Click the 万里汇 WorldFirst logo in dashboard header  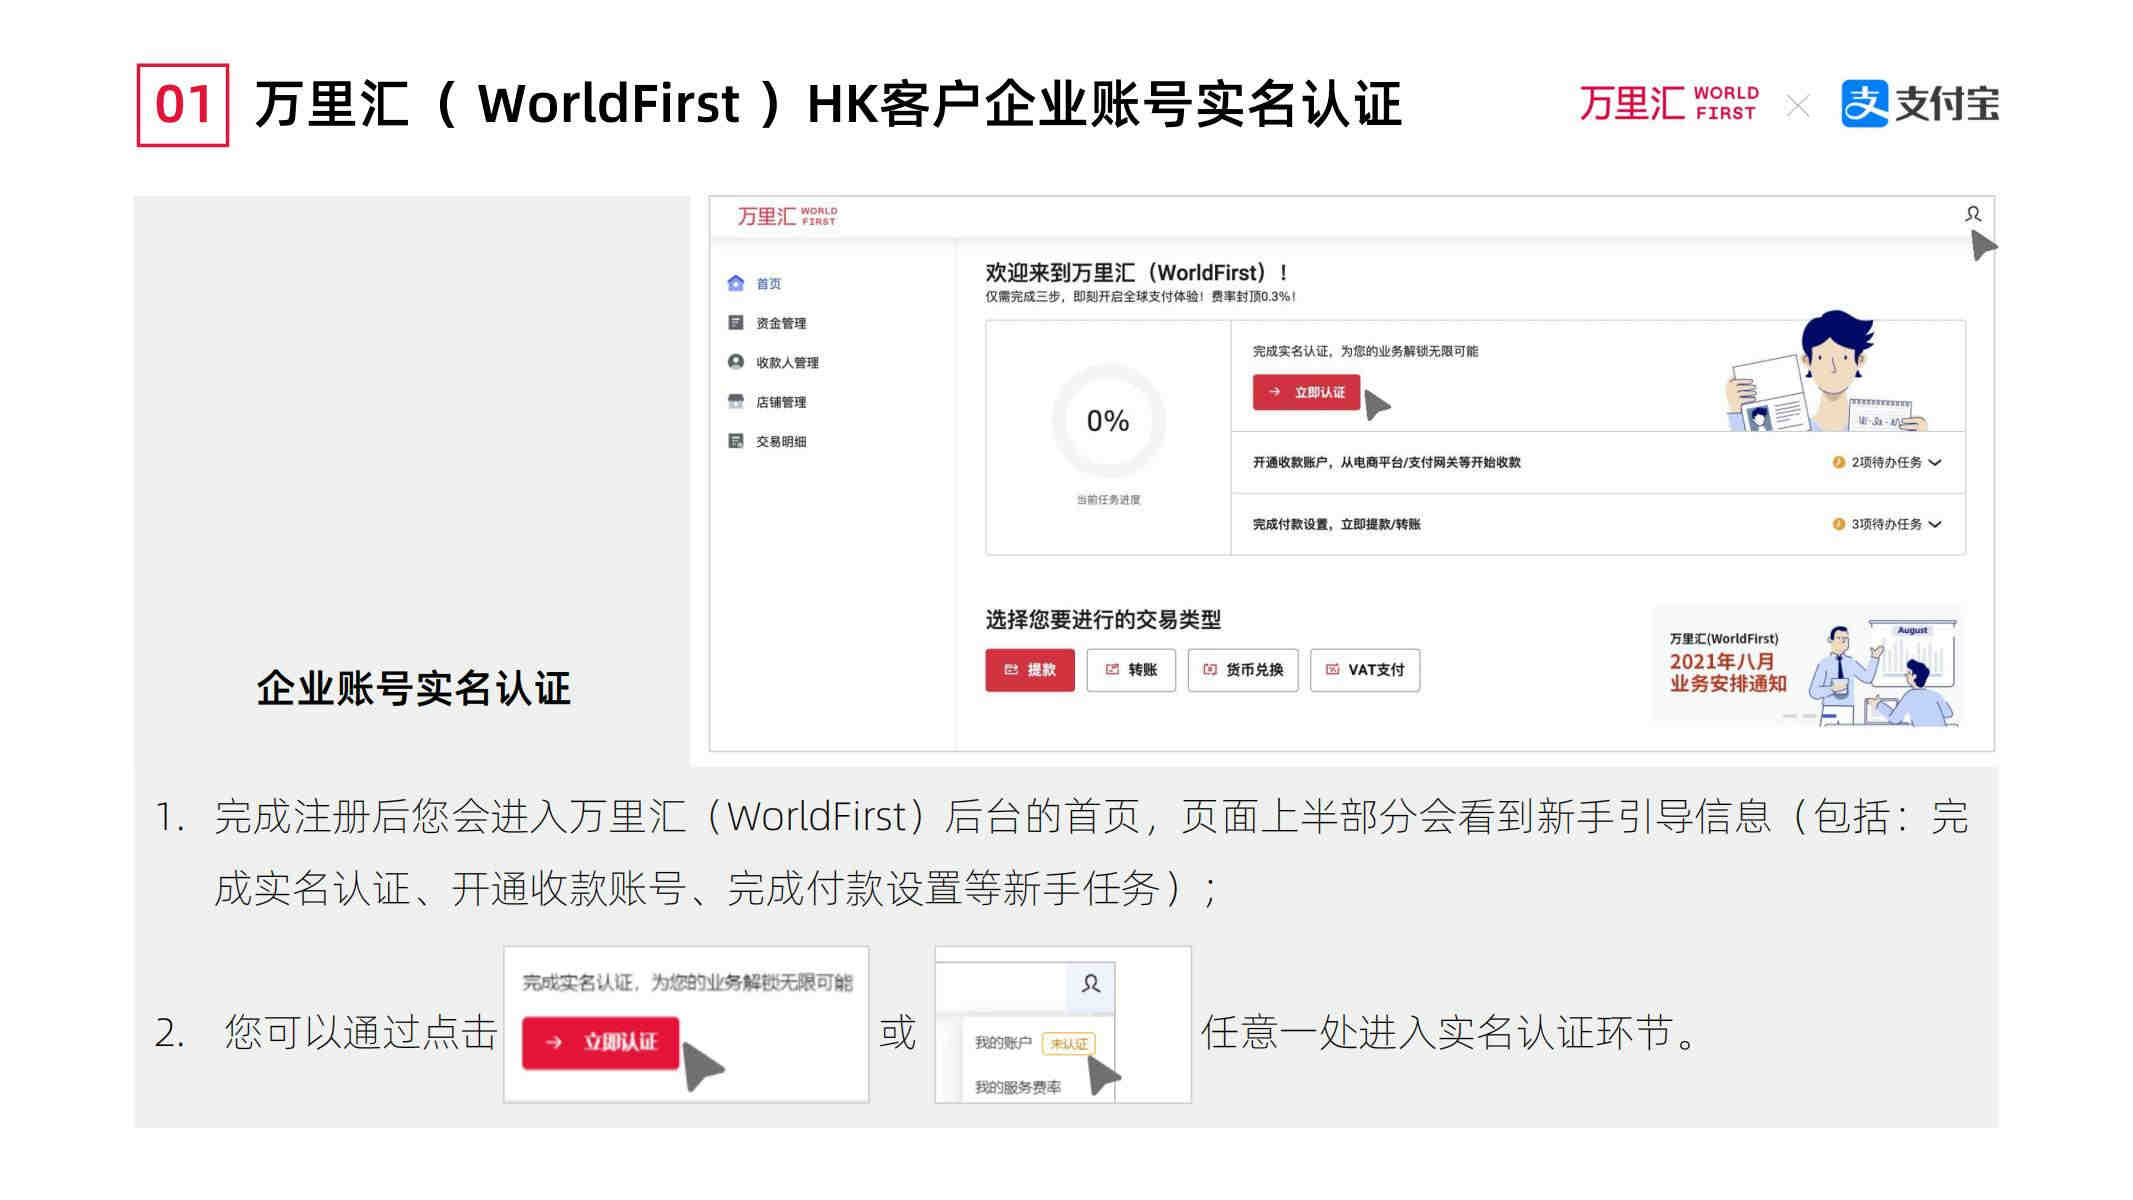click(x=787, y=216)
